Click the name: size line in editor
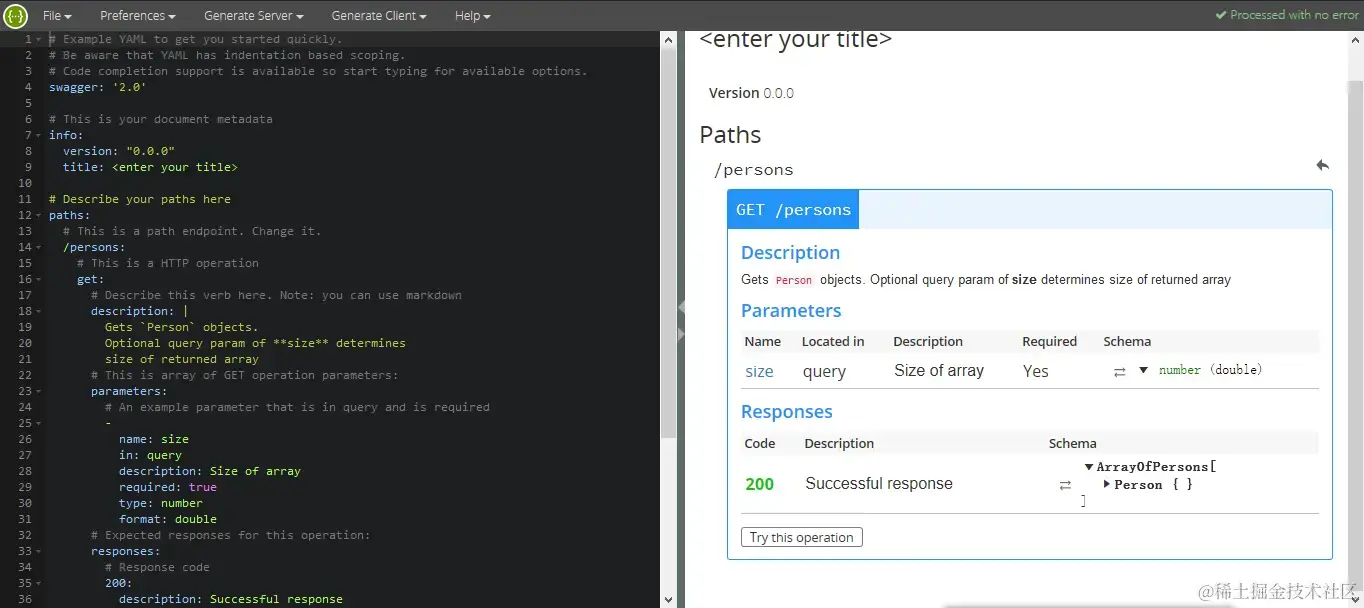Viewport: 1364px width, 608px height. click(x=154, y=439)
